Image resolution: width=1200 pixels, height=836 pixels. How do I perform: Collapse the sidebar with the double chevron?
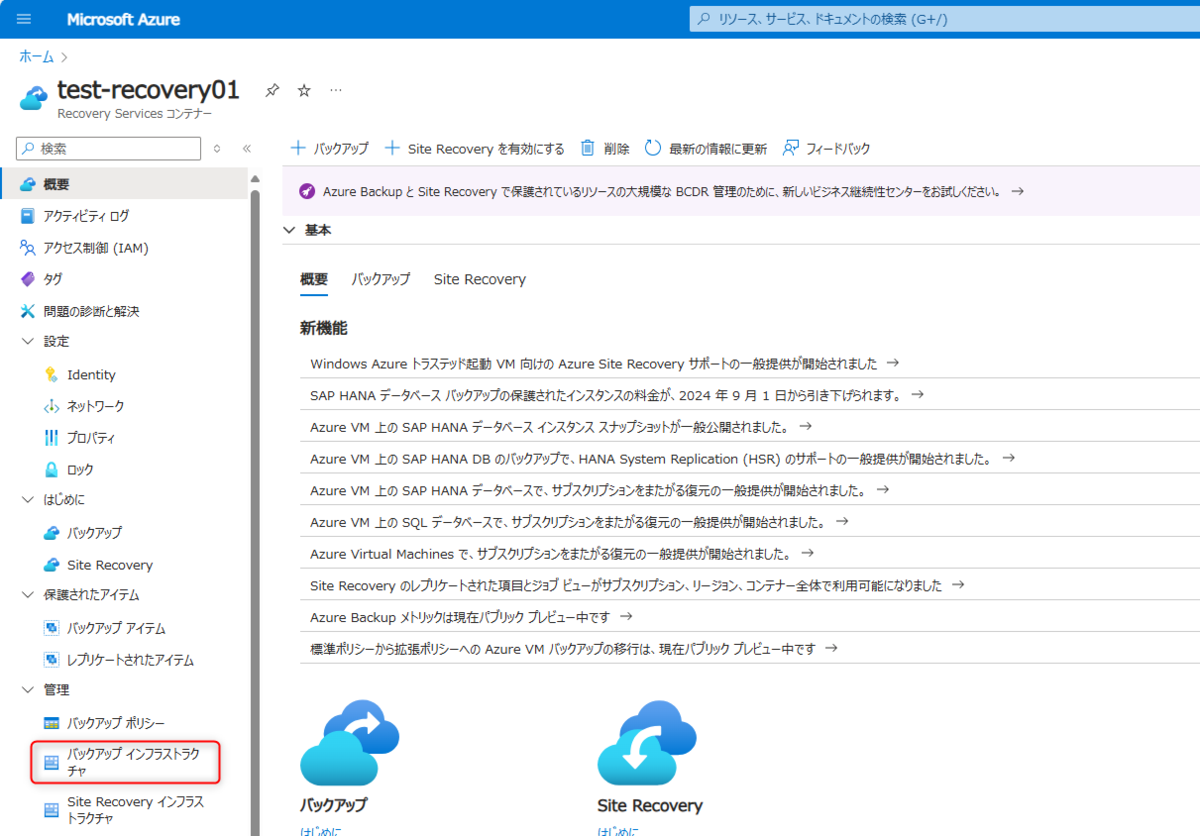pyautogui.click(x=247, y=148)
